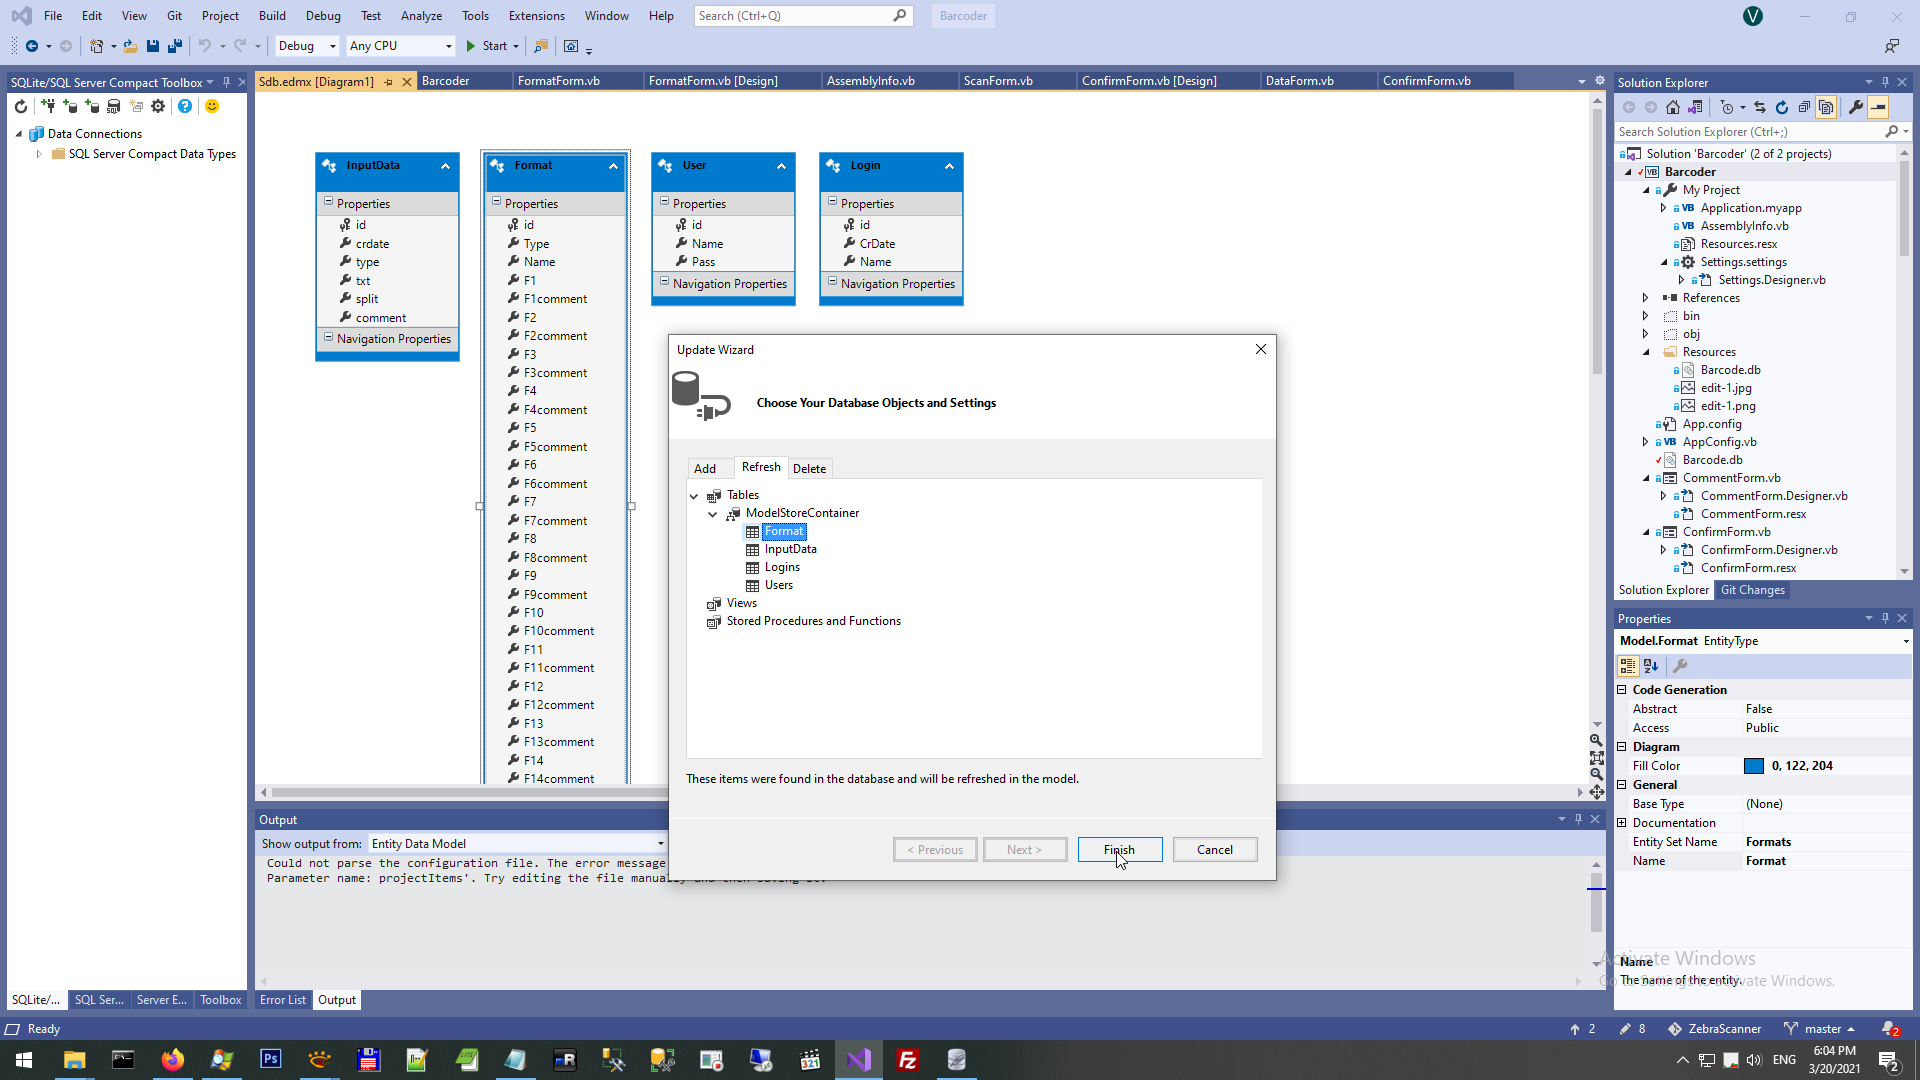The image size is (1920, 1080).
Task: Click the Fill Color blue swatch
Action: [x=1753, y=766]
